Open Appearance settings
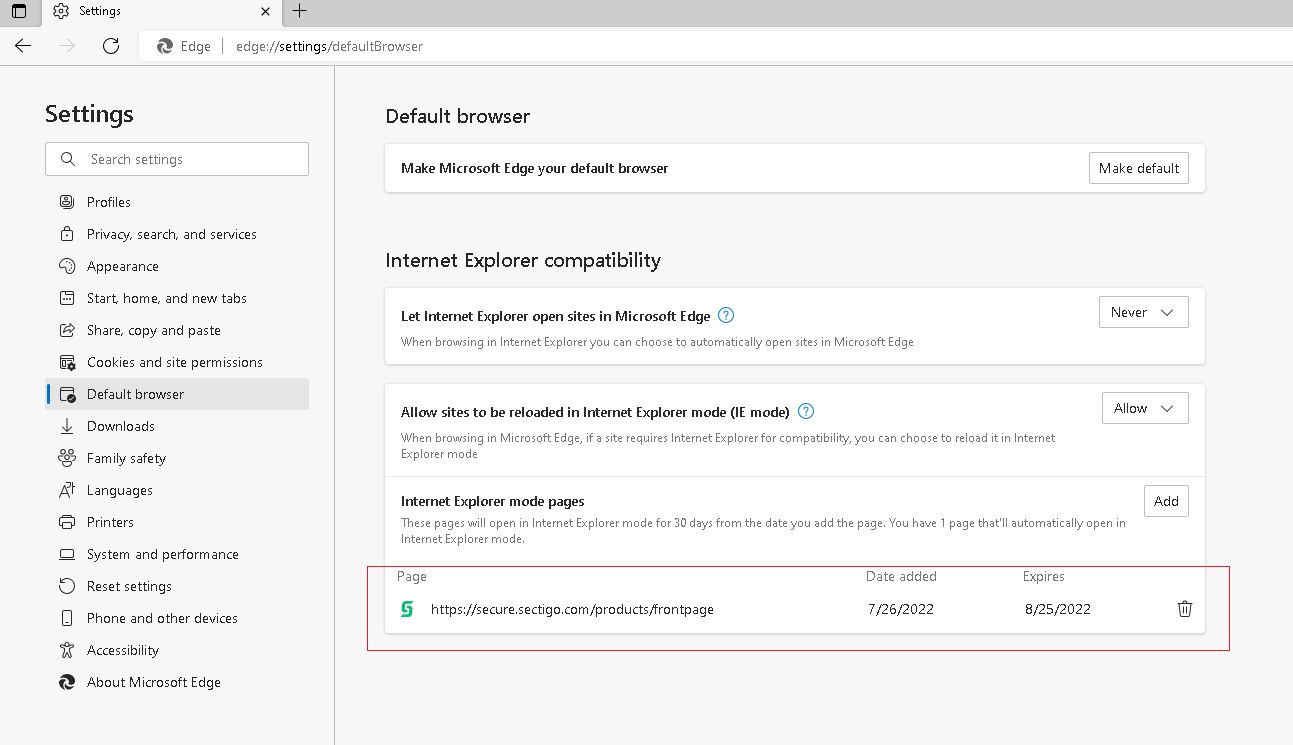 pos(177,266)
